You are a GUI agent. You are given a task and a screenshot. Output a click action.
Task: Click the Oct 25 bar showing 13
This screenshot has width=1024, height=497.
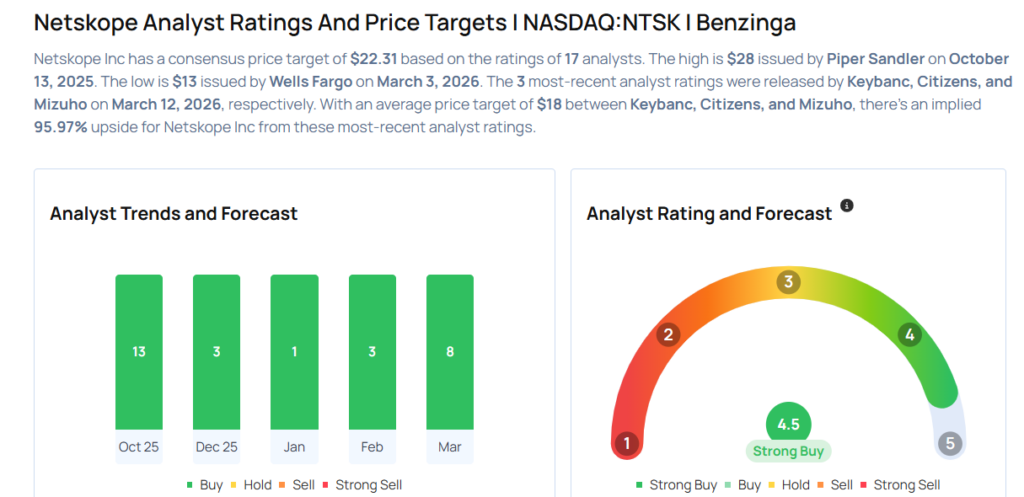tap(138, 352)
